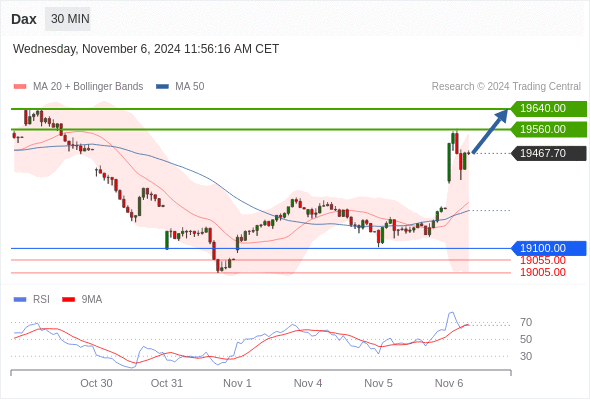The height and width of the screenshot is (400, 590).
Task: Click the blue MA 50 legend swatch
Action: (162, 87)
